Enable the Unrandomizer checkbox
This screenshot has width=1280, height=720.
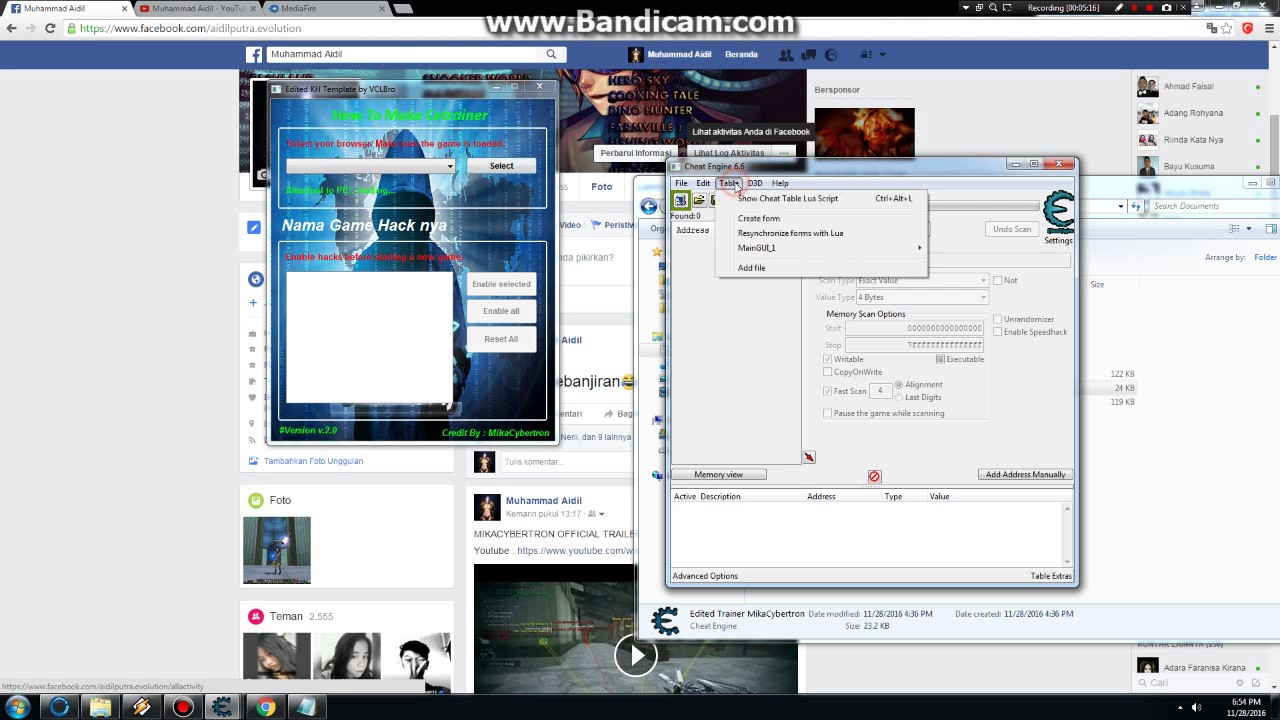point(997,319)
